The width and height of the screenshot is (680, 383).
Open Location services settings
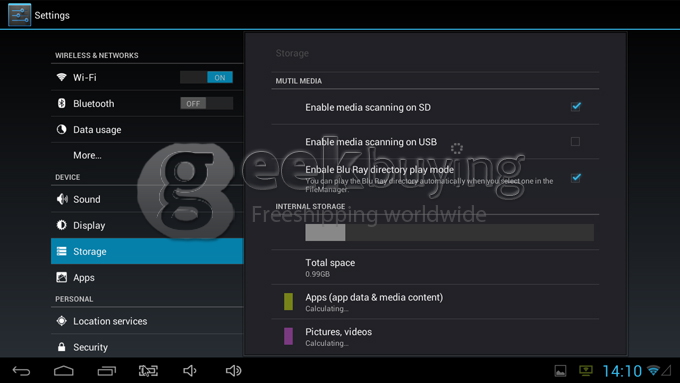point(147,321)
